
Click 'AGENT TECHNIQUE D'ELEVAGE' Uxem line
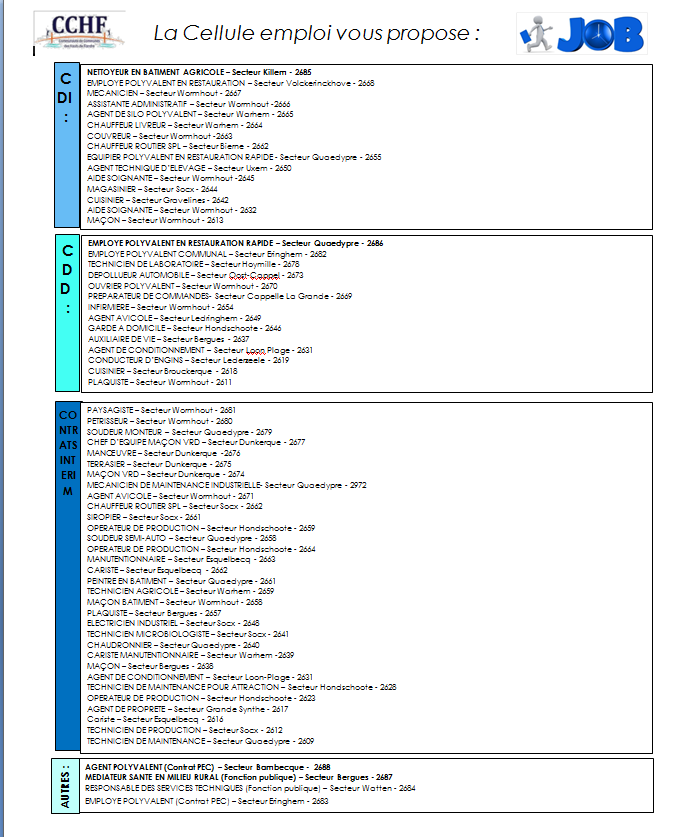click(189, 168)
